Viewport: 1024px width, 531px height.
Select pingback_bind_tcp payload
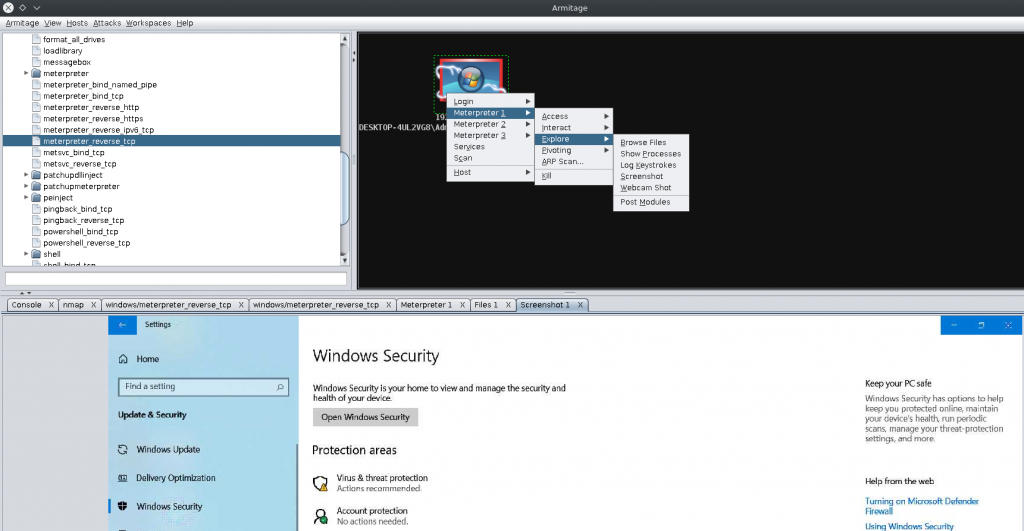78,209
